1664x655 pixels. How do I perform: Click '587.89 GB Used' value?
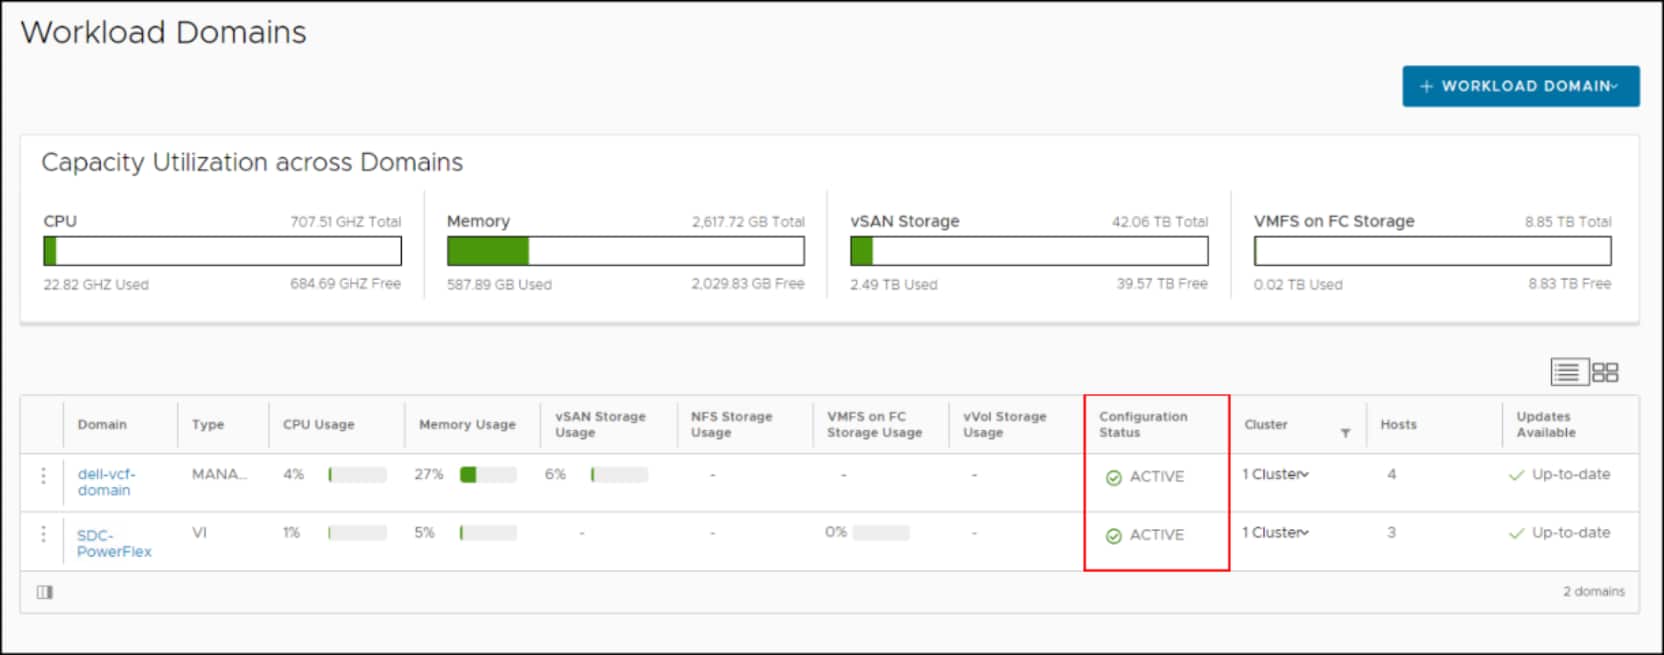499,285
